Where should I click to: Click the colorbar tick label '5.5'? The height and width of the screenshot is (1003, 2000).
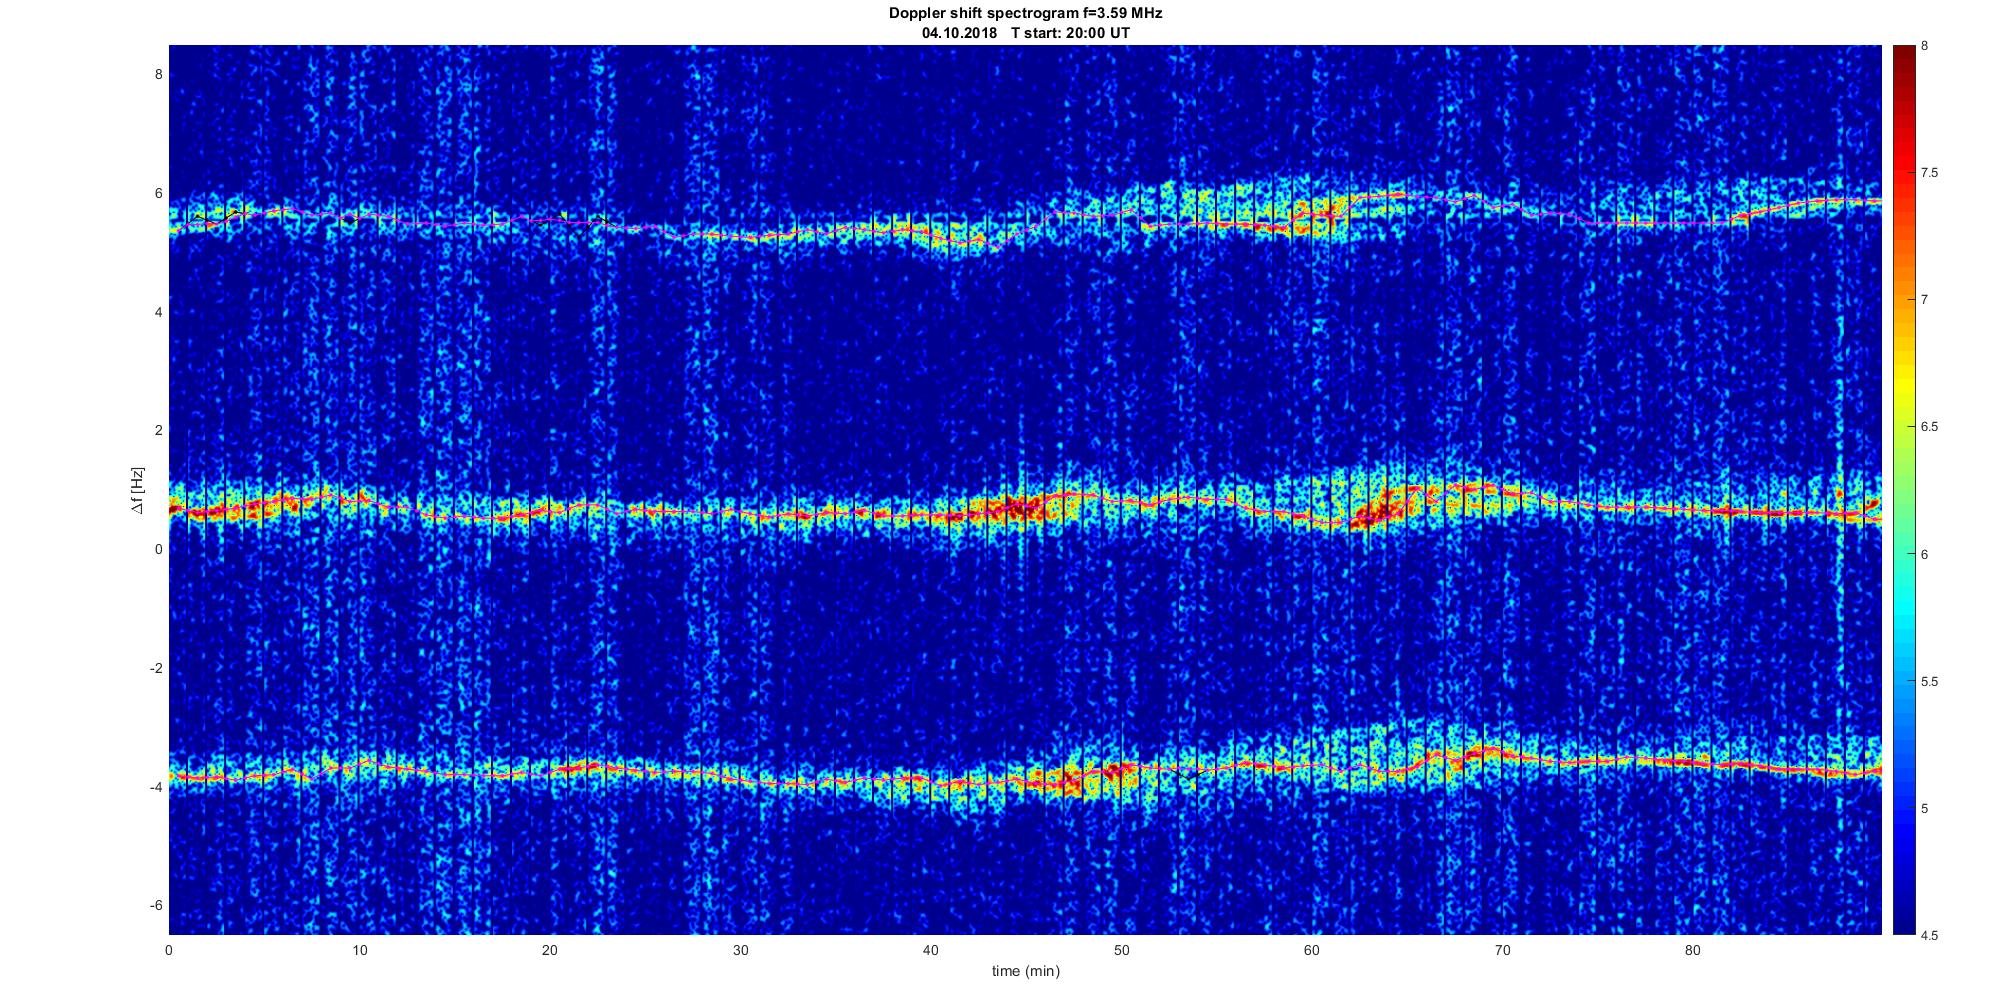[x=1930, y=682]
